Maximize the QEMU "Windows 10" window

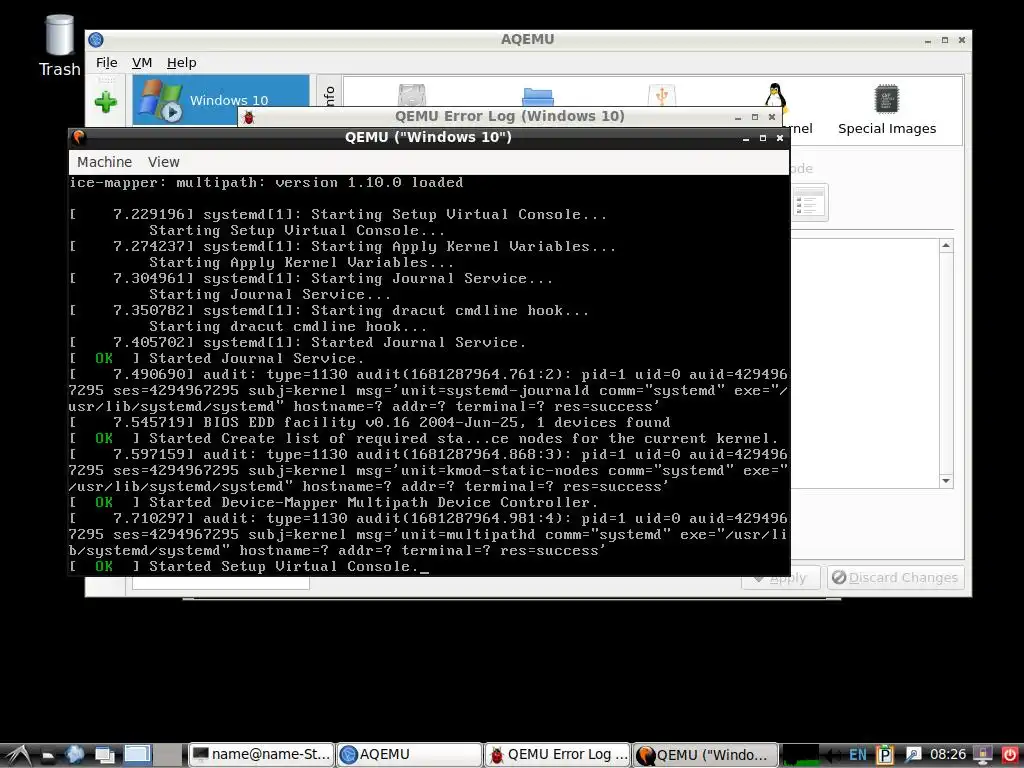point(763,138)
